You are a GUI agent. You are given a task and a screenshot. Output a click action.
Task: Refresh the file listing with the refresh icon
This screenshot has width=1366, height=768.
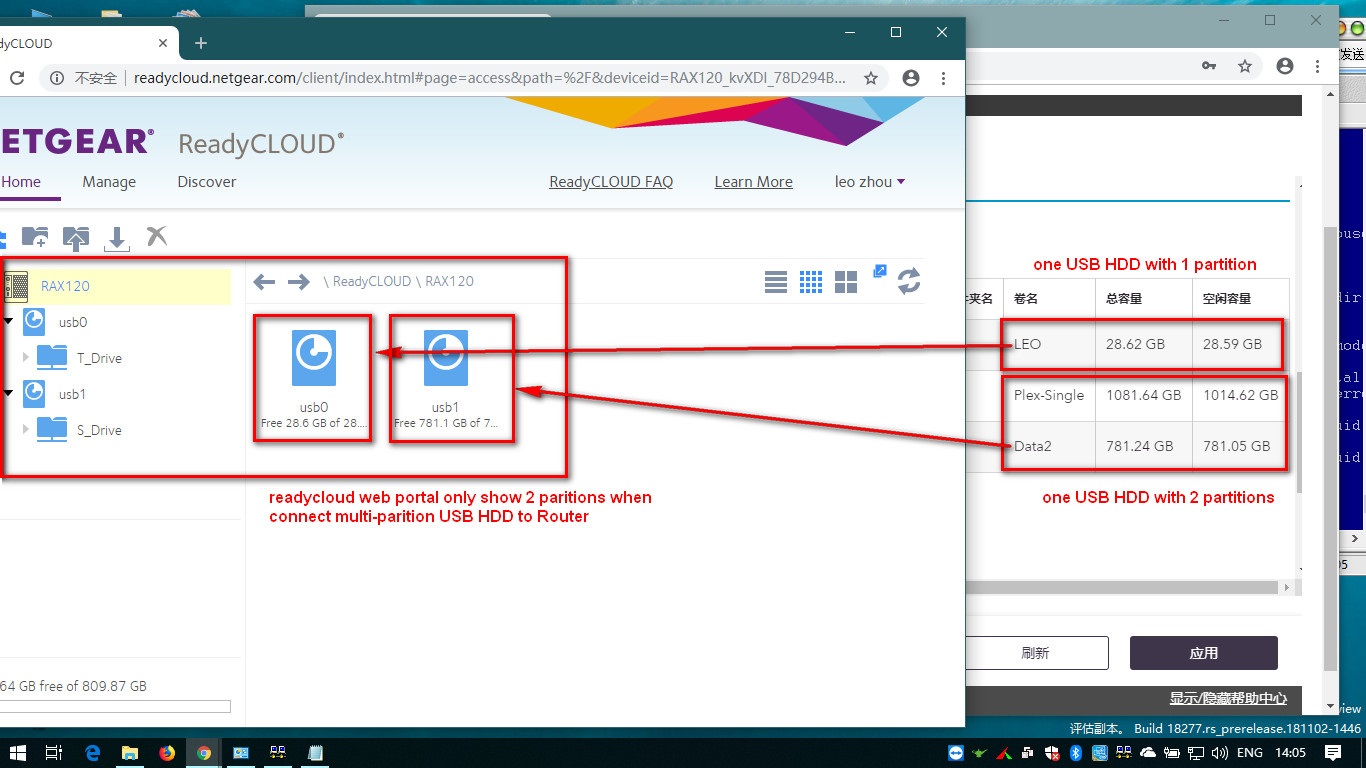click(908, 281)
